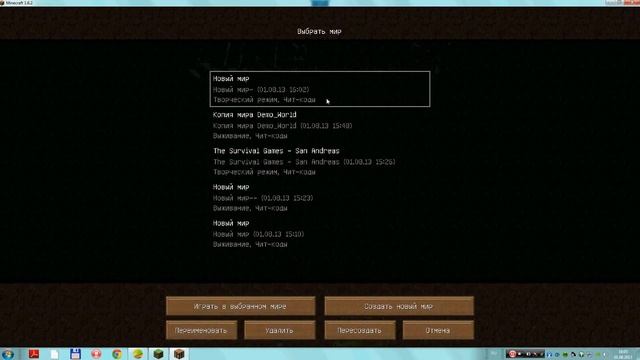Open the red round taskbar app icon
The height and width of the screenshot is (360, 640).
pyautogui.click(x=96, y=354)
